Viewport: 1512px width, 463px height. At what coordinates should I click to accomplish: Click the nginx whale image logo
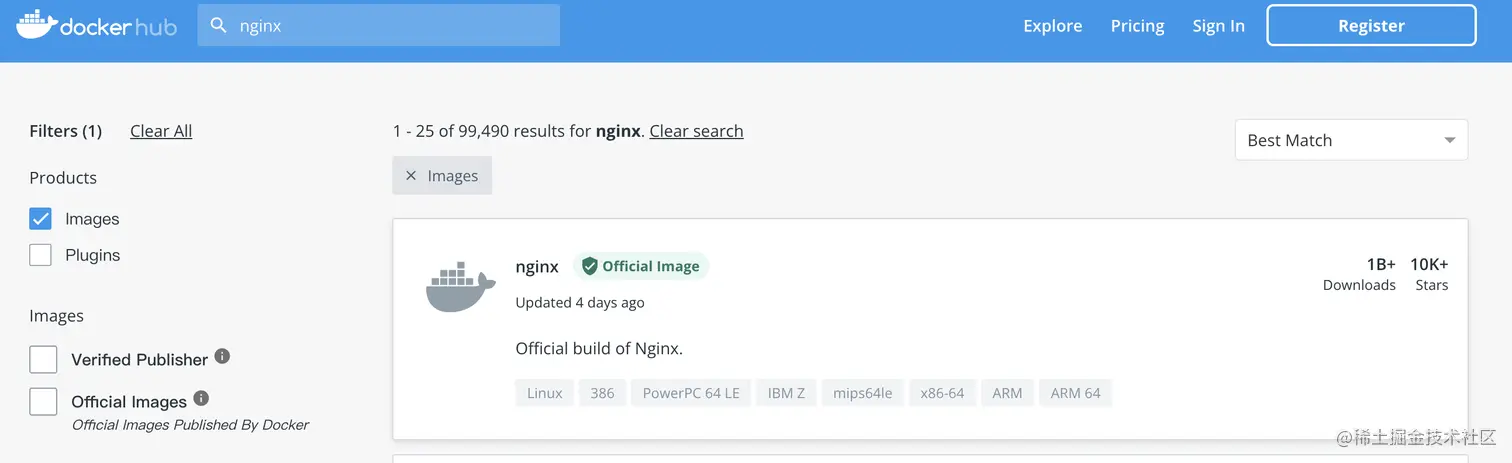(460, 287)
